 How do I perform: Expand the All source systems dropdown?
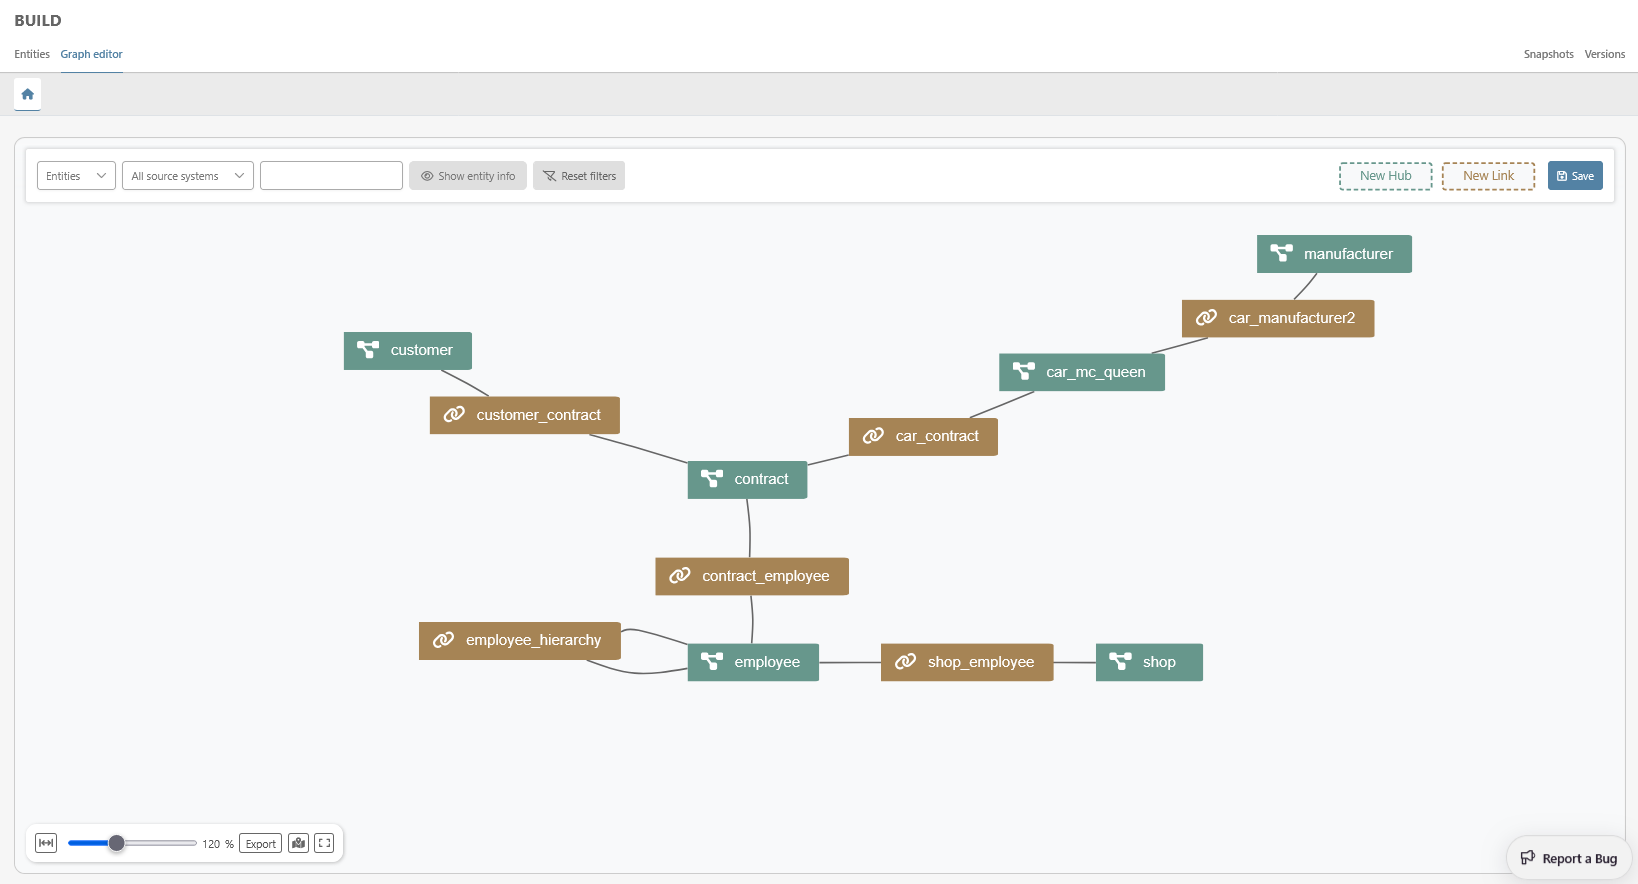187,176
